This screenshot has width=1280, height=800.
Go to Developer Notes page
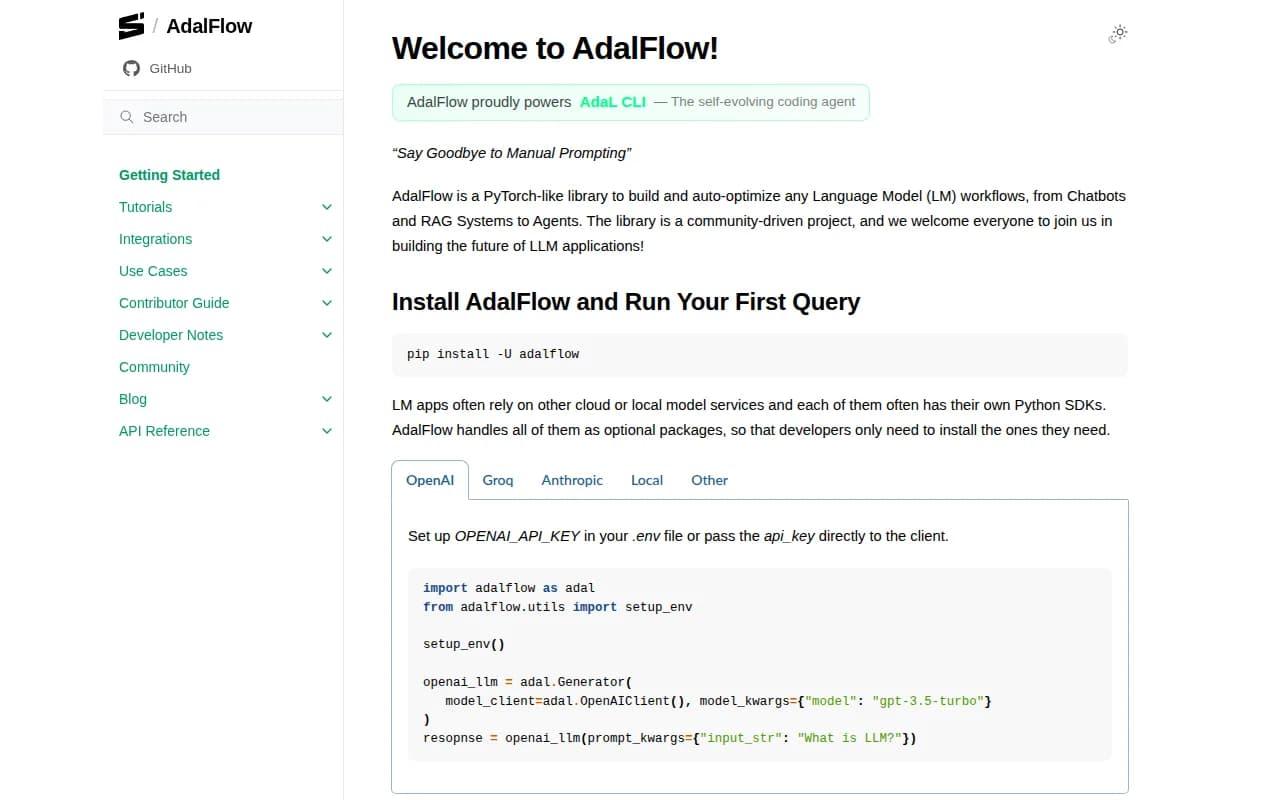pos(171,335)
